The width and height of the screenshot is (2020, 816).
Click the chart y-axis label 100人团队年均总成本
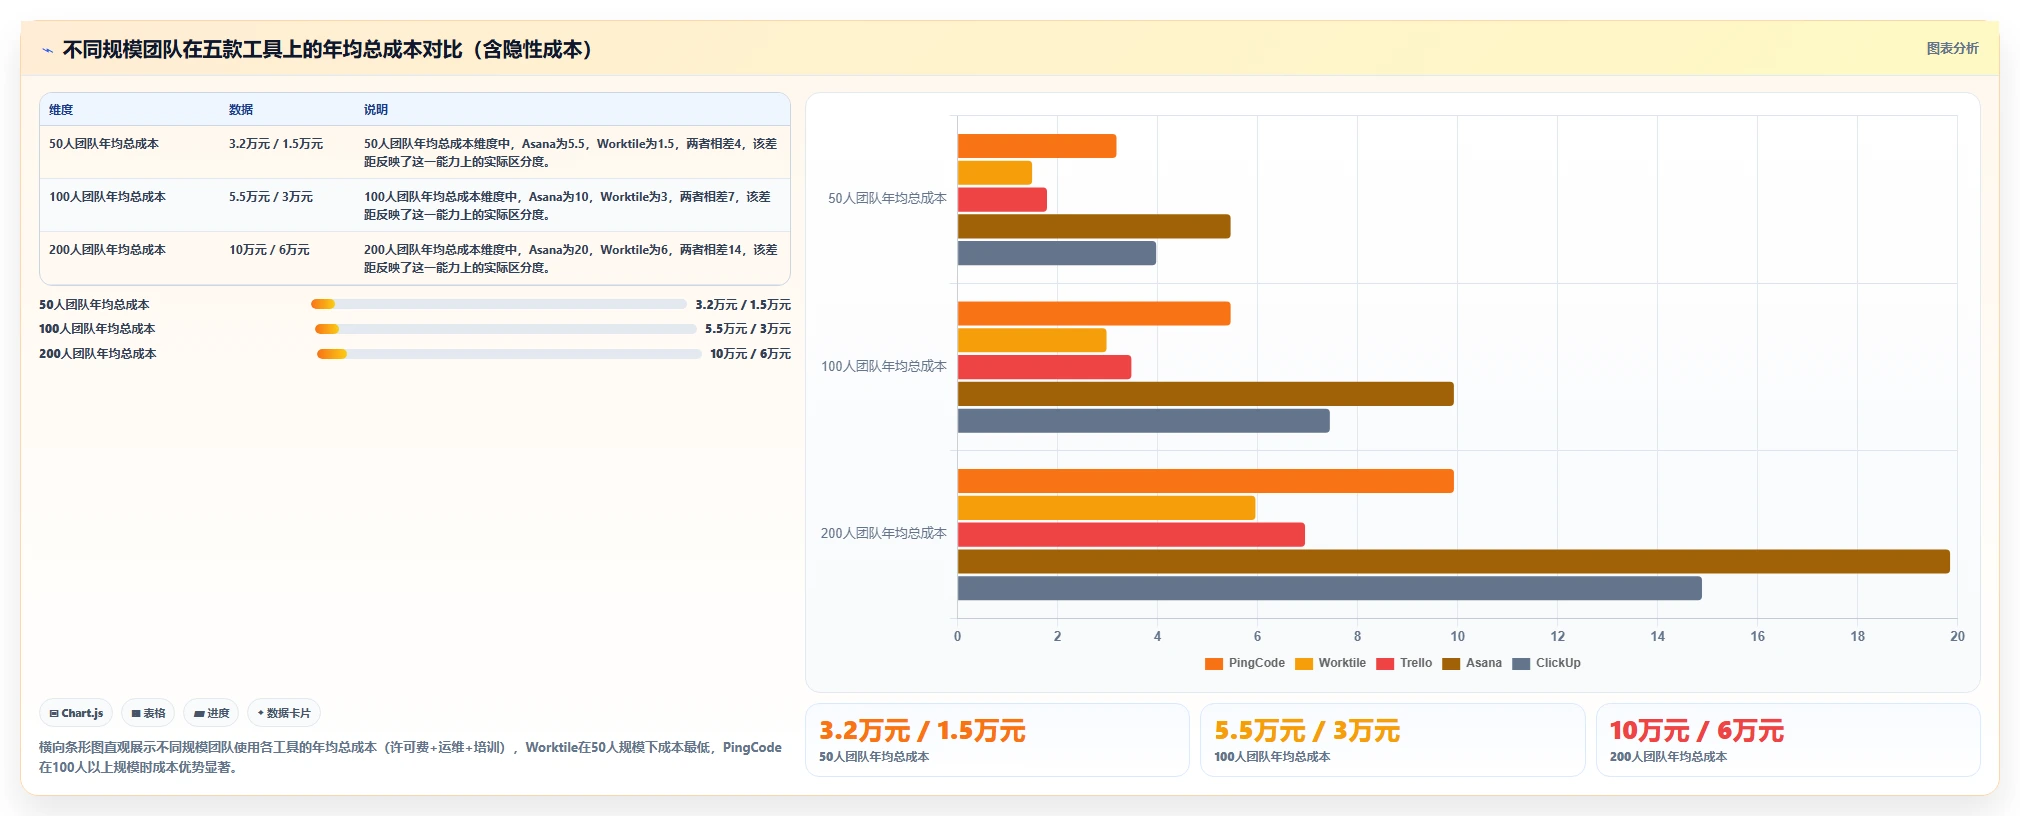click(x=884, y=367)
